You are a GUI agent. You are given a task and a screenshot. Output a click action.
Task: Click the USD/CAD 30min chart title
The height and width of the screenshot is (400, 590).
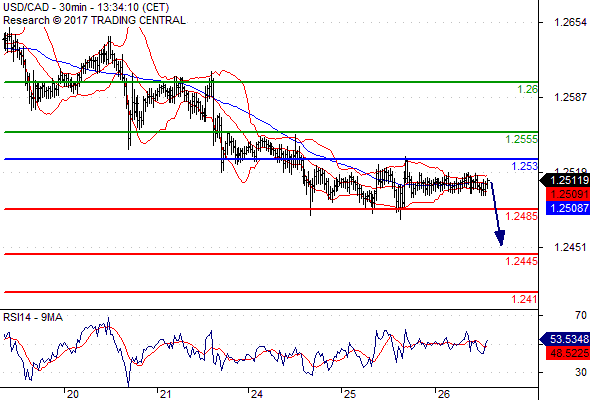86,7
